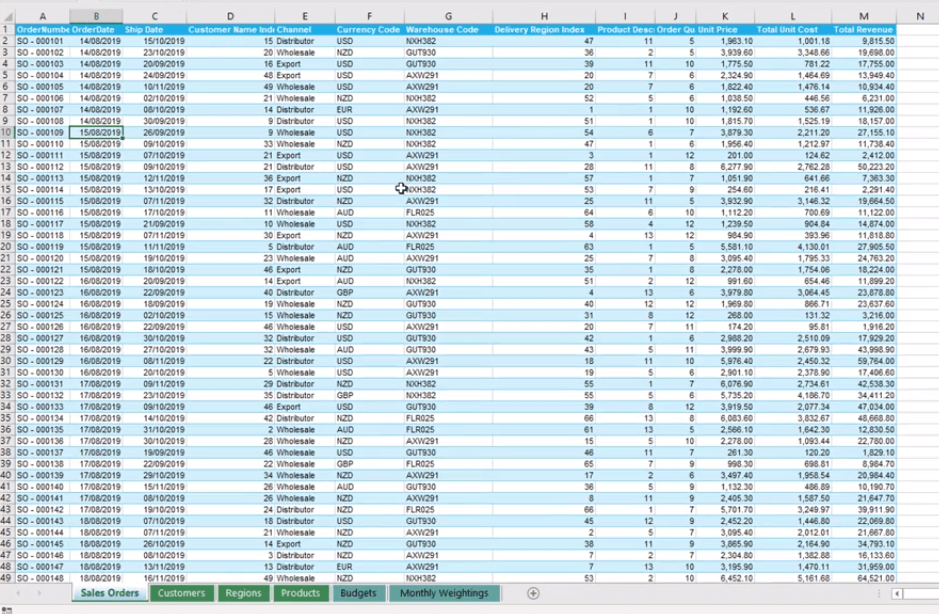
Task: Click Export channel in row SO - 000103
Action: click(305, 64)
